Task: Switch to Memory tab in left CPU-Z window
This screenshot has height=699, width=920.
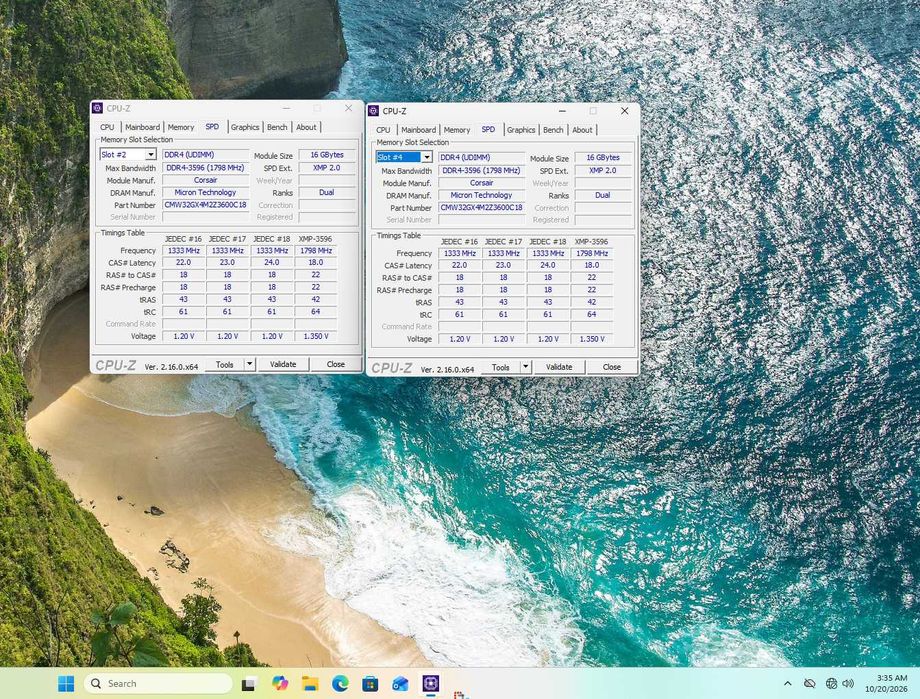Action: point(181,127)
